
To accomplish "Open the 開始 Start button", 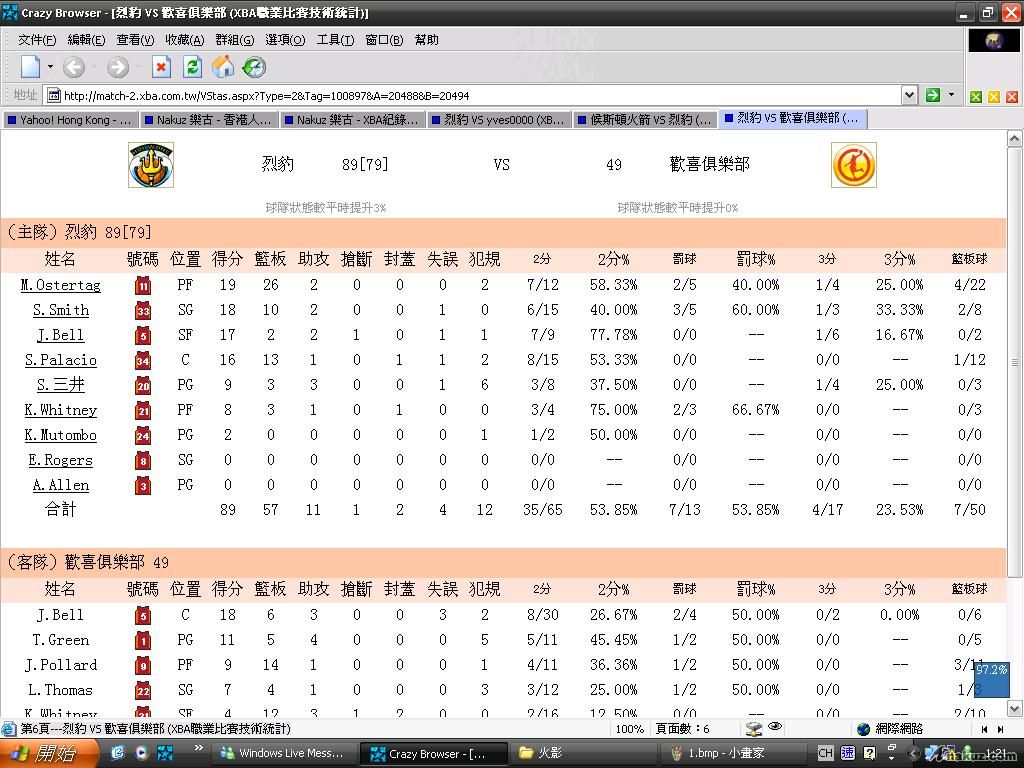I will tap(49, 754).
